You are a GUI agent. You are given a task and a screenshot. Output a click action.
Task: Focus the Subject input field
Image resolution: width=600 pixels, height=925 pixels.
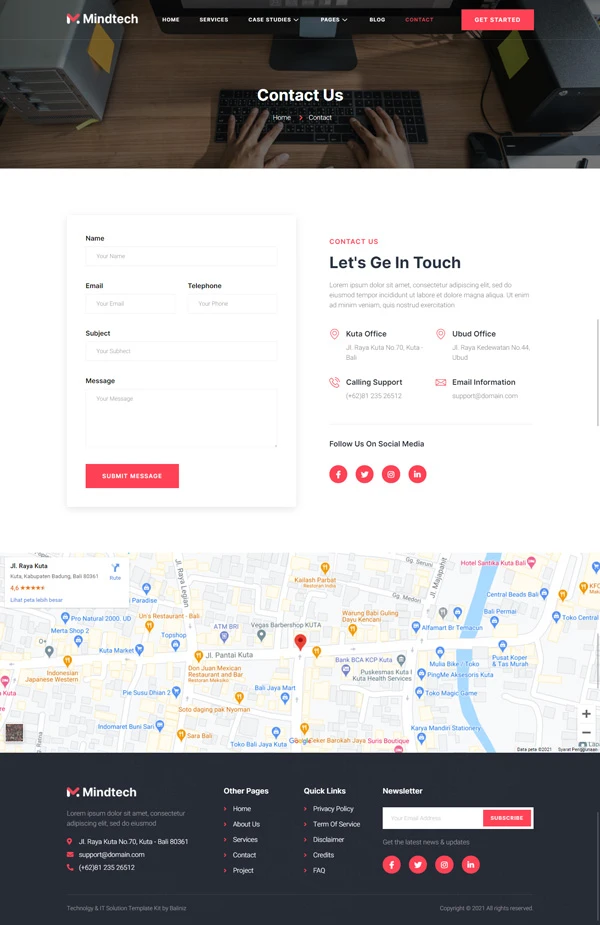[x=181, y=351]
